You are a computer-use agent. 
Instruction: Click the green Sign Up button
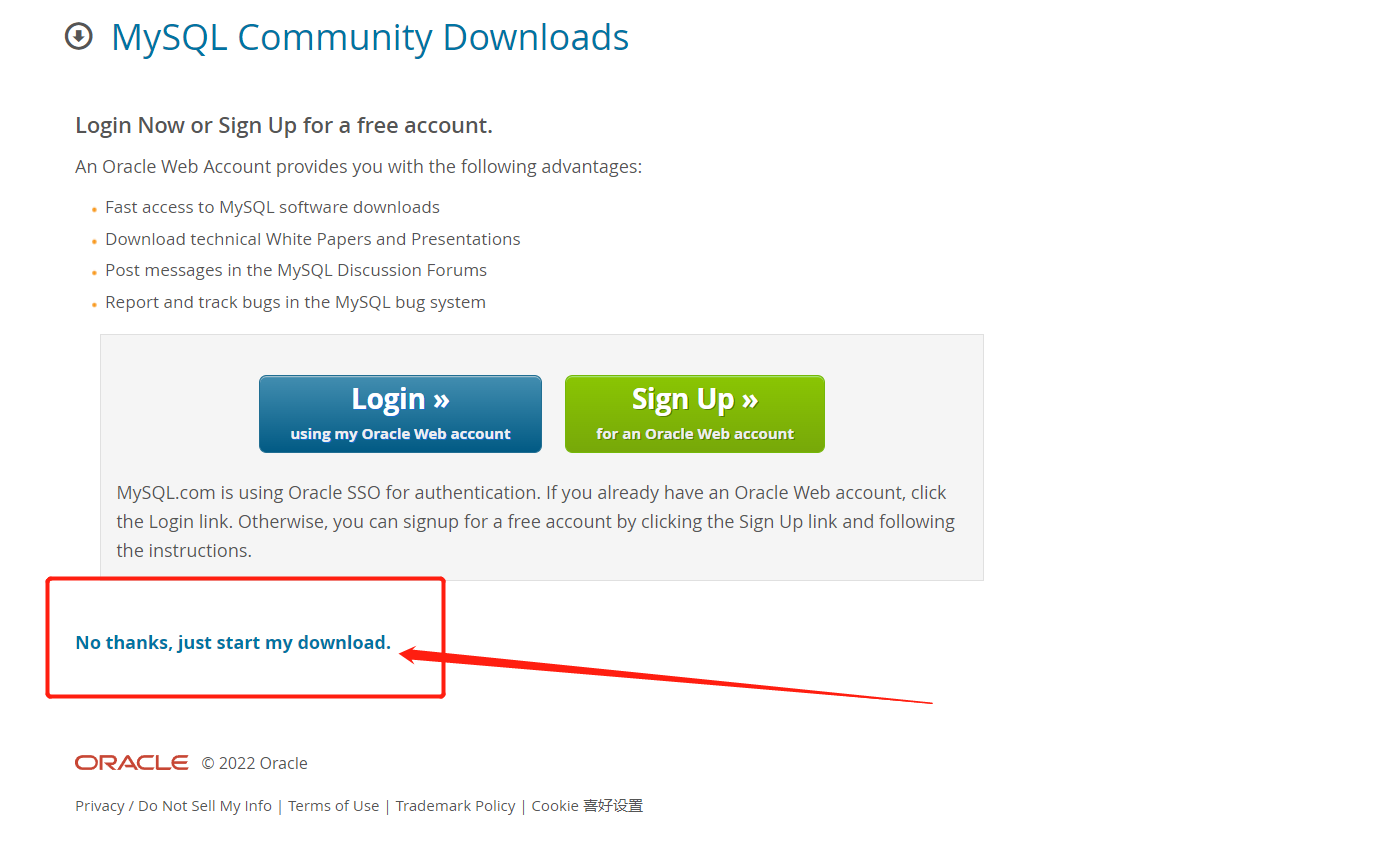pyautogui.click(x=695, y=414)
